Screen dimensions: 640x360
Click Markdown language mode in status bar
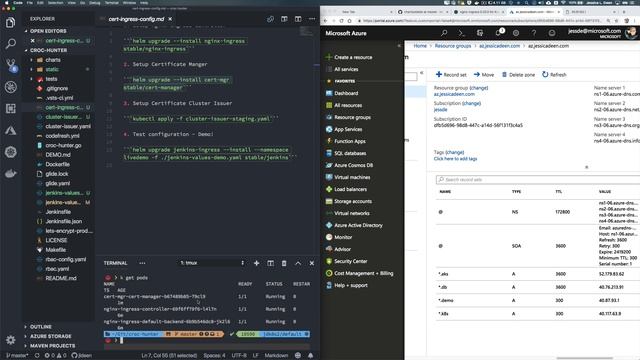[276, 356]
